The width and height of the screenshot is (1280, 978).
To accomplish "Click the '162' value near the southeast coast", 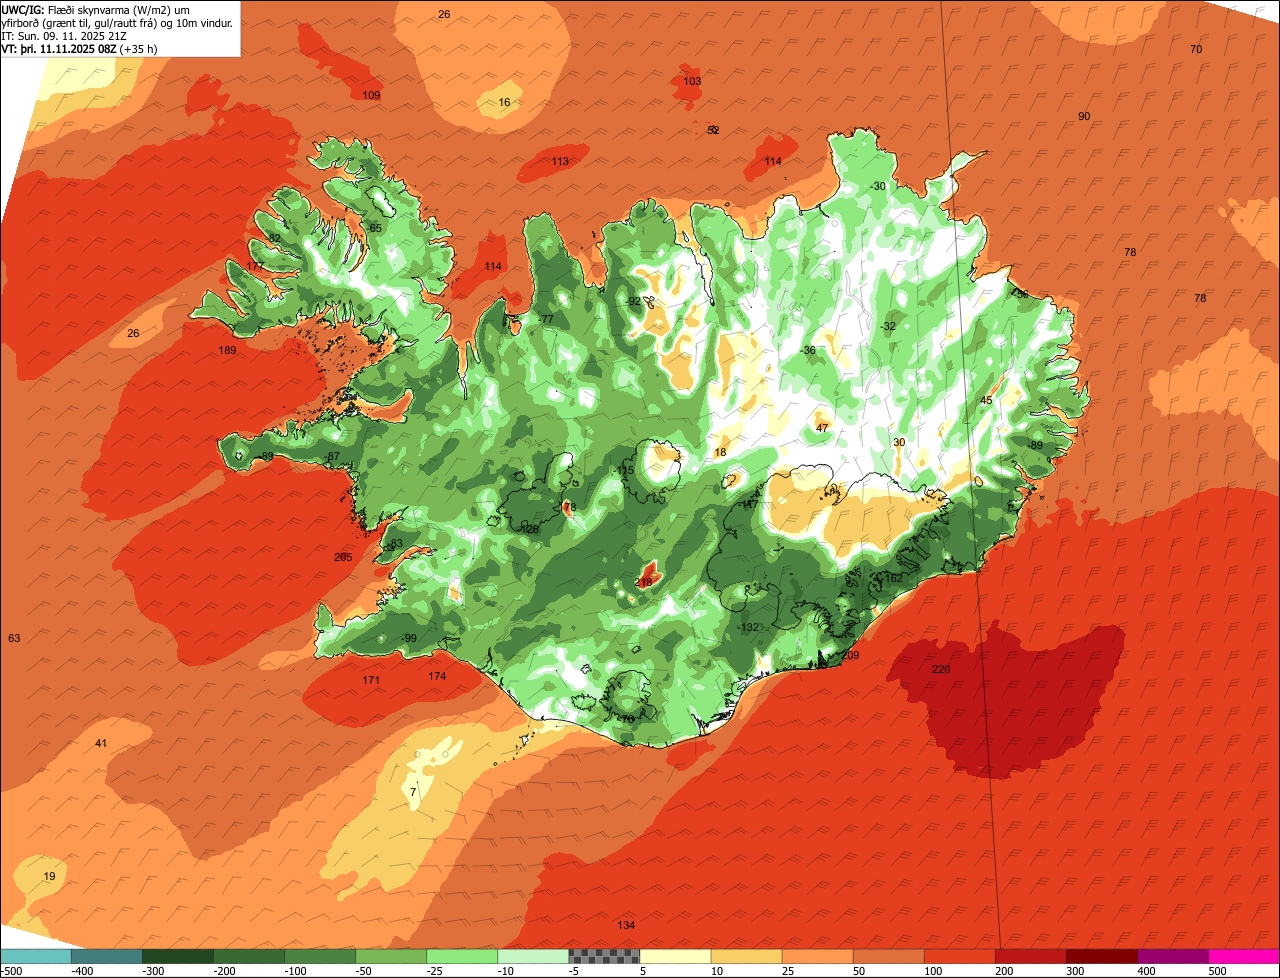I will (x=893, y=578).
